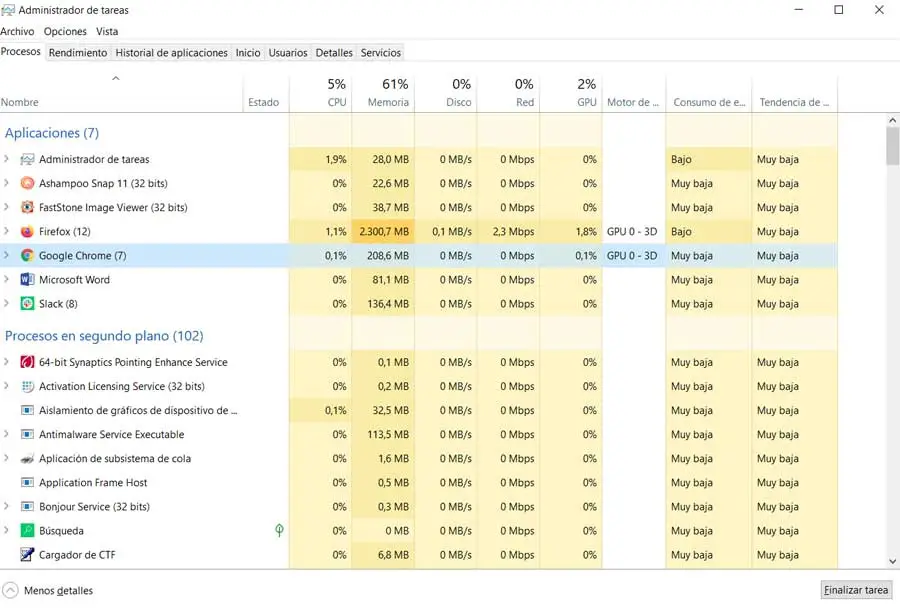Click the scrollbar down arrow

892,562
